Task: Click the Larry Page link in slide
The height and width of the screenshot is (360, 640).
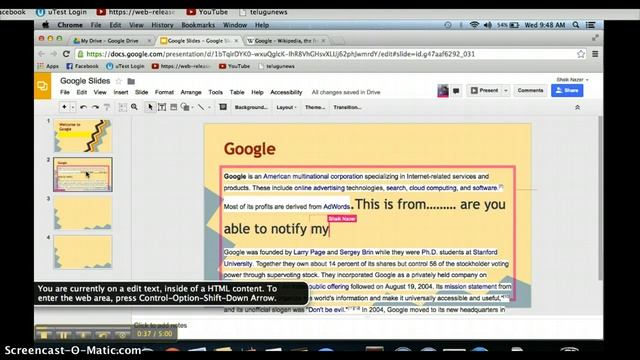Action: pyautogui.click(x=309, y=252)
